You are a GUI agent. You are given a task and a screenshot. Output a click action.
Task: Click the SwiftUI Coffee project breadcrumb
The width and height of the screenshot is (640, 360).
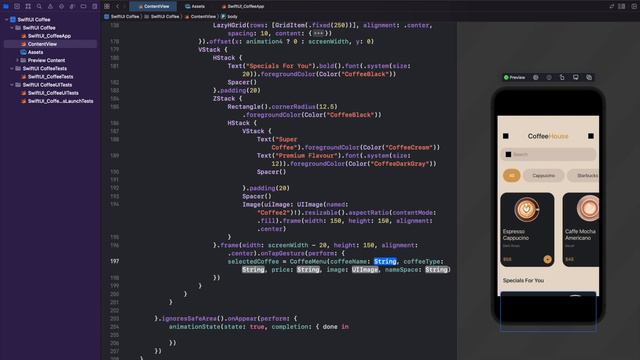point(122,17)
